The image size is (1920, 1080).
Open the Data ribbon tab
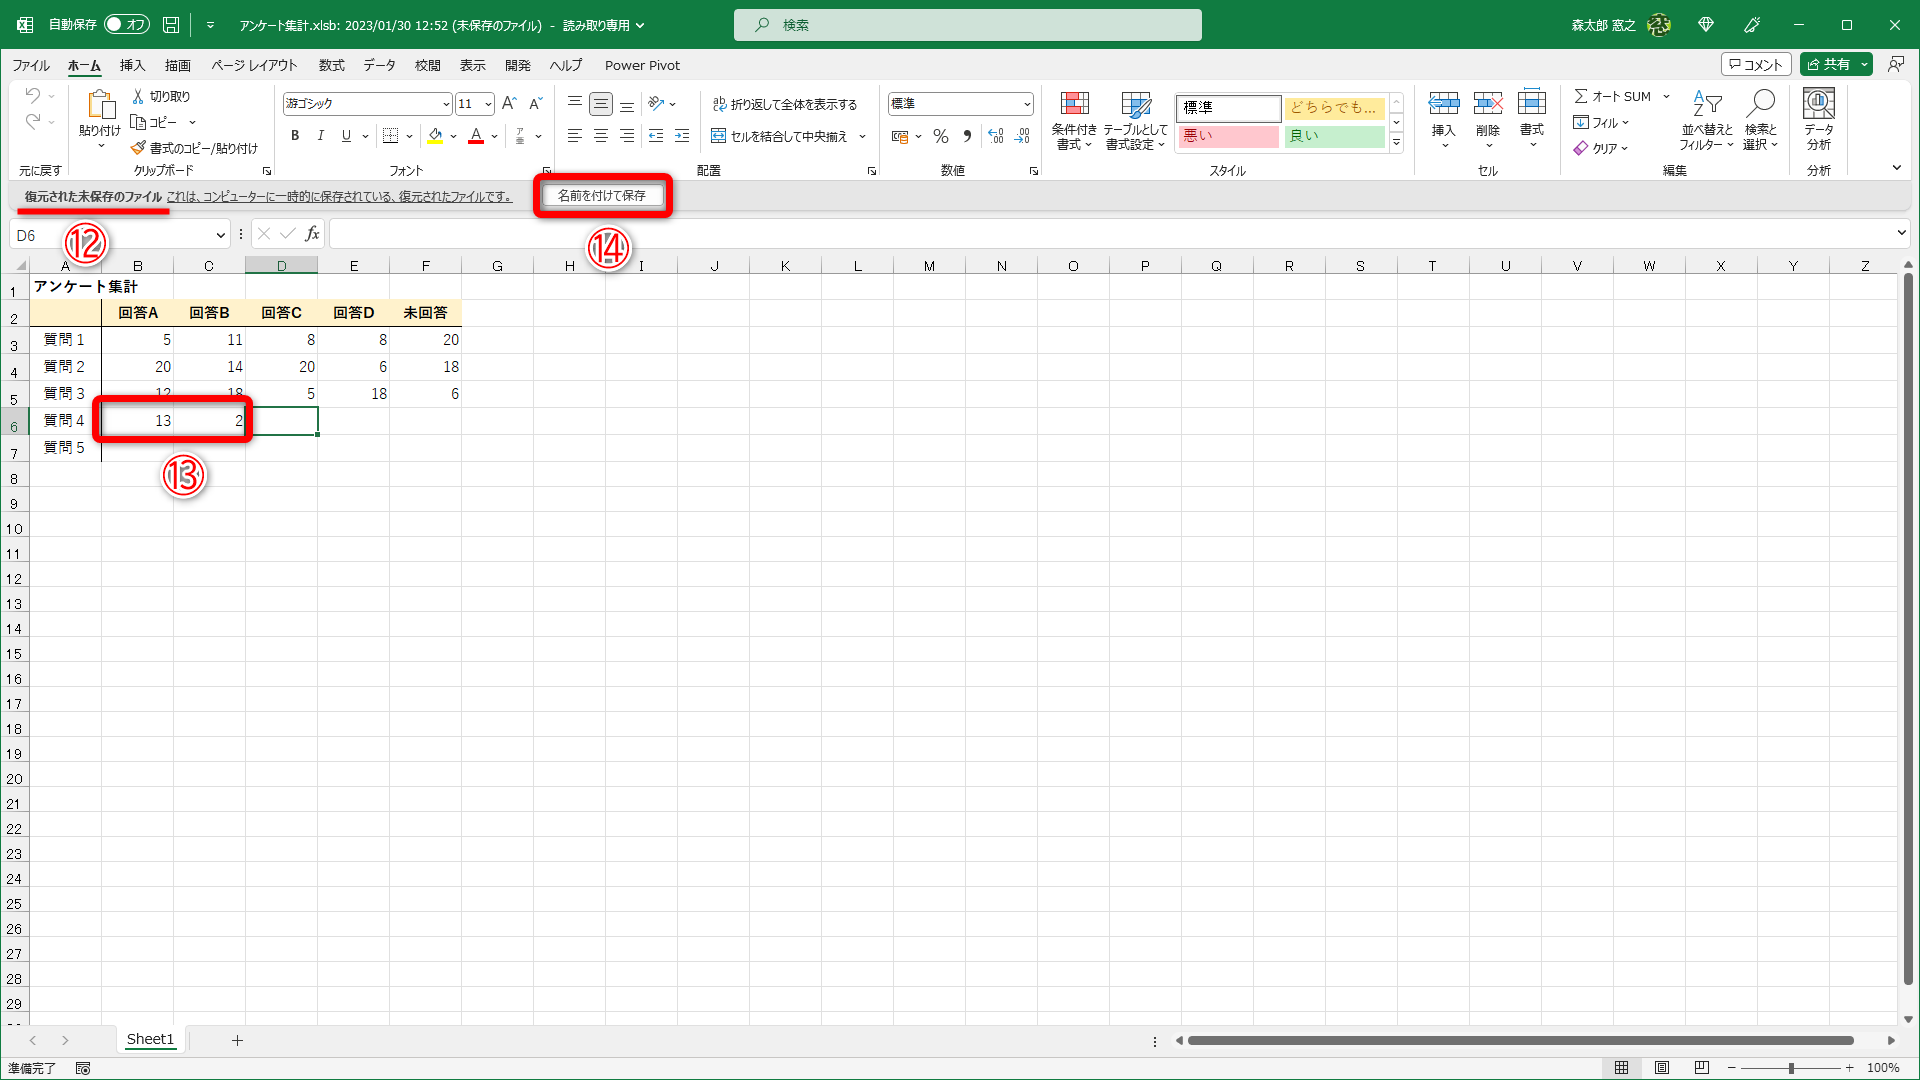tap(379, 65)
